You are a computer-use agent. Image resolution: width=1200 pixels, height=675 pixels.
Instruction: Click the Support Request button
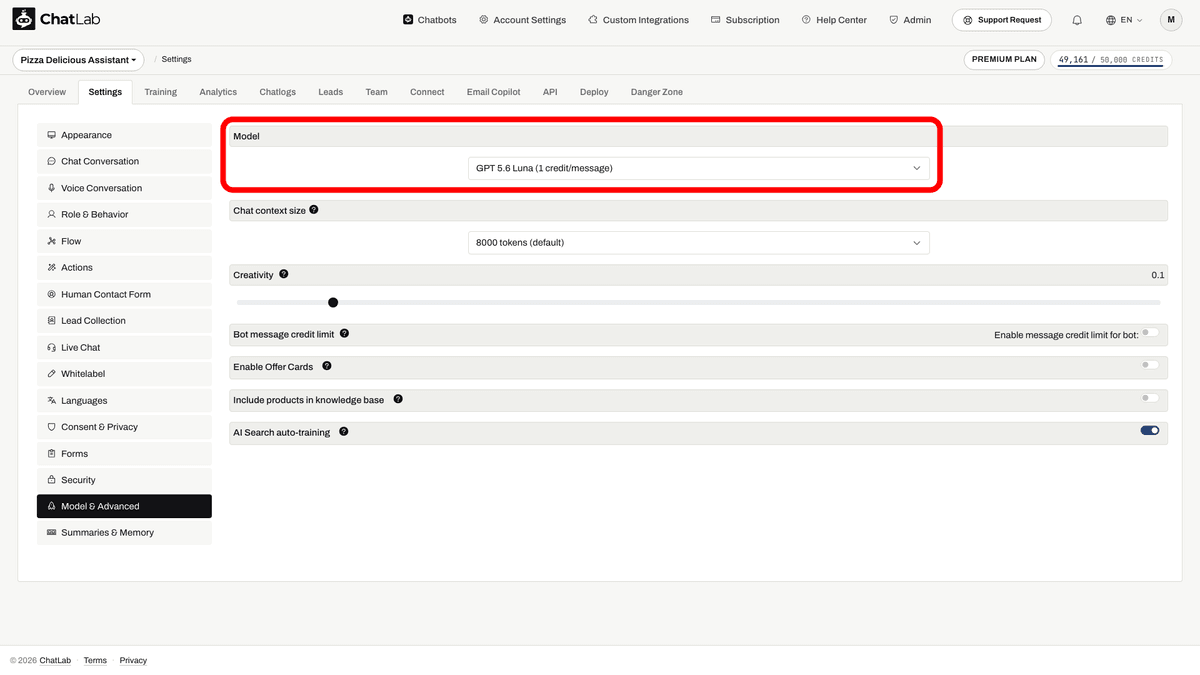tap(1002, 20)
